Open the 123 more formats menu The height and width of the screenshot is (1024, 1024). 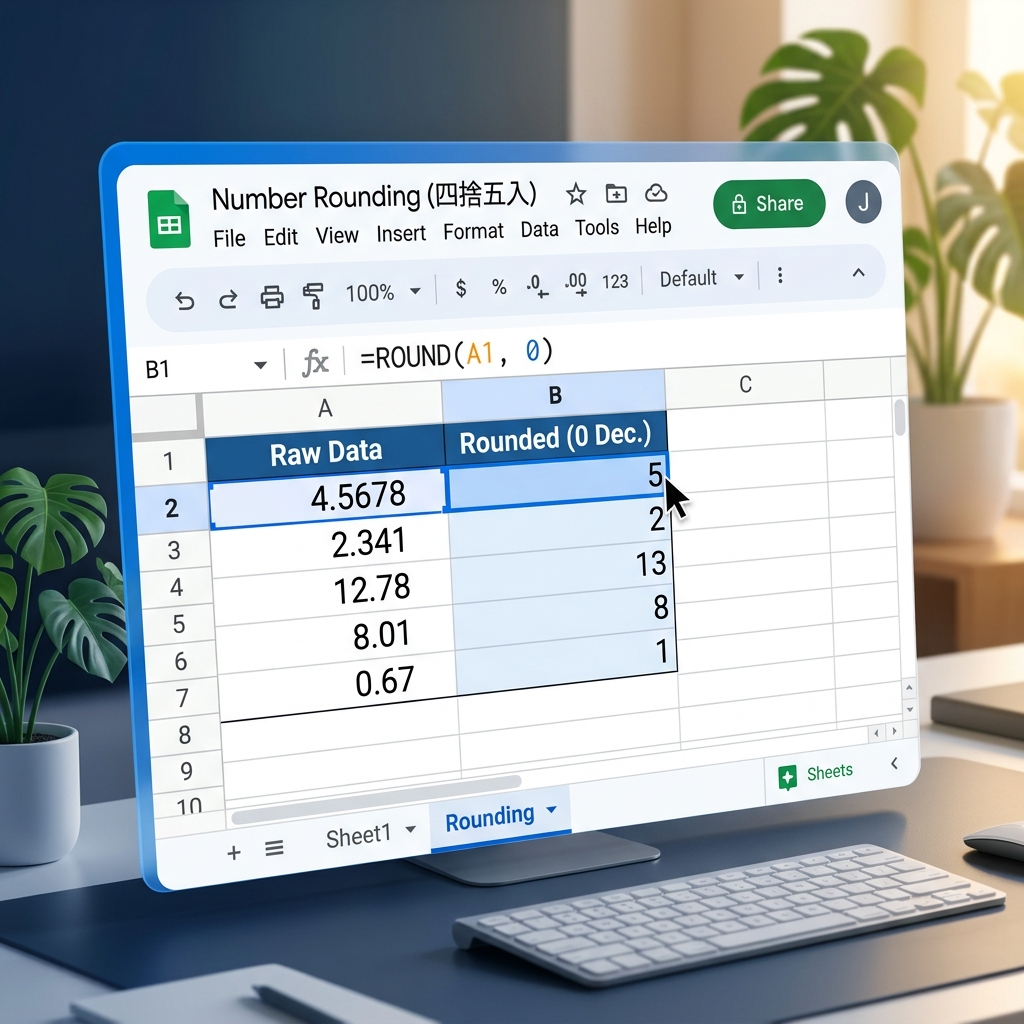click(x=615, y=282)
